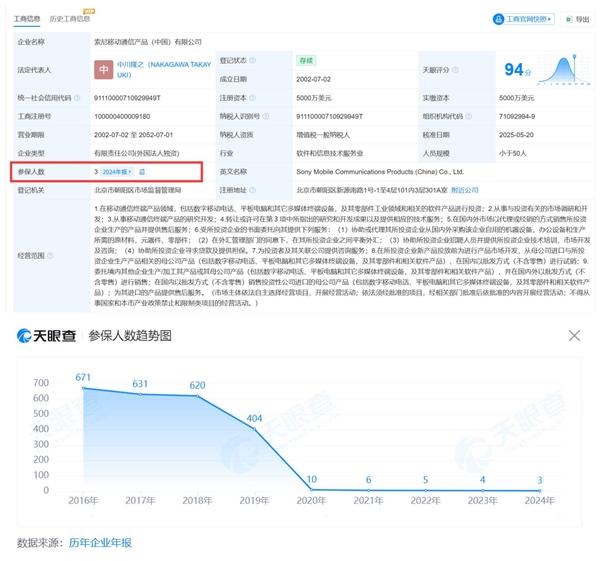Close the 参保人数趋势图 popup
The width and height of the screenshot is (600, 561).
(x=574, y=336)
